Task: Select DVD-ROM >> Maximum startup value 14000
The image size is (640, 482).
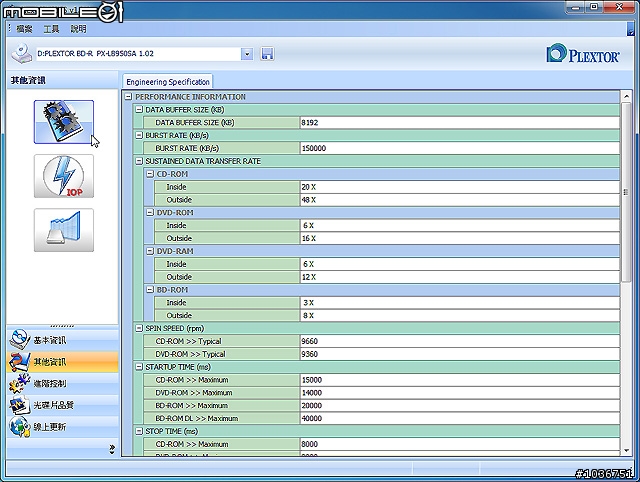Action: pos(460,393)
